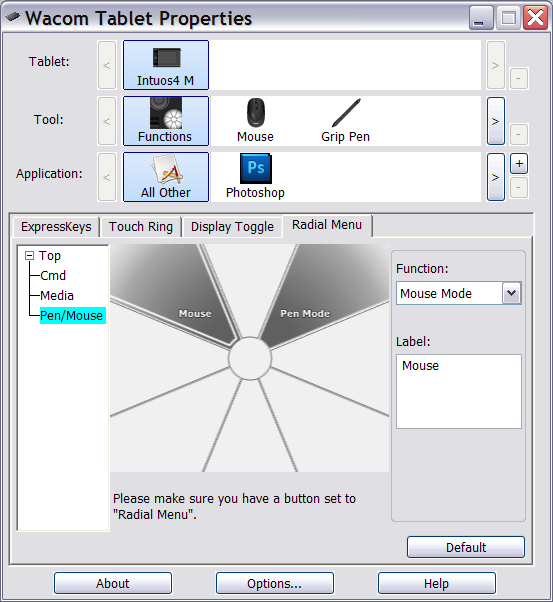Collapse the Top tree node
The height and width of the screenshot is (602, 553).
pyautogui.click(x=30, y=256)
